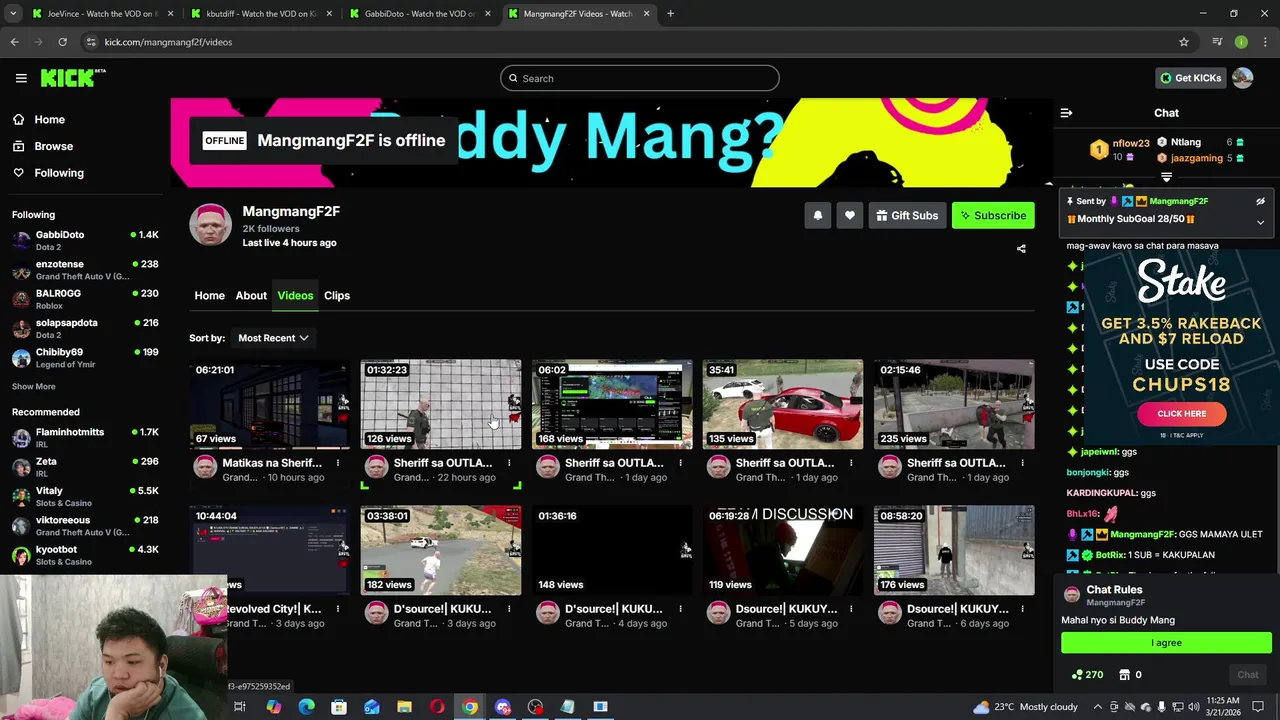Open OBS Studio from the taskbar
The image size is (1280, 720).
[x=535, y=707]
